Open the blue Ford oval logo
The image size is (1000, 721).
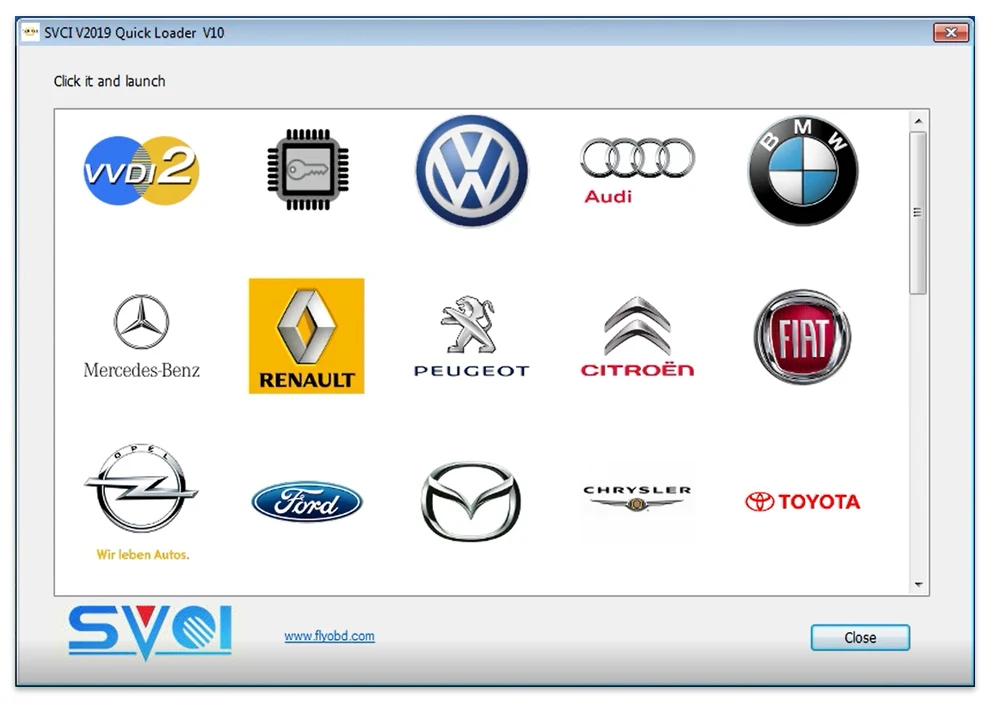point(307,502)
